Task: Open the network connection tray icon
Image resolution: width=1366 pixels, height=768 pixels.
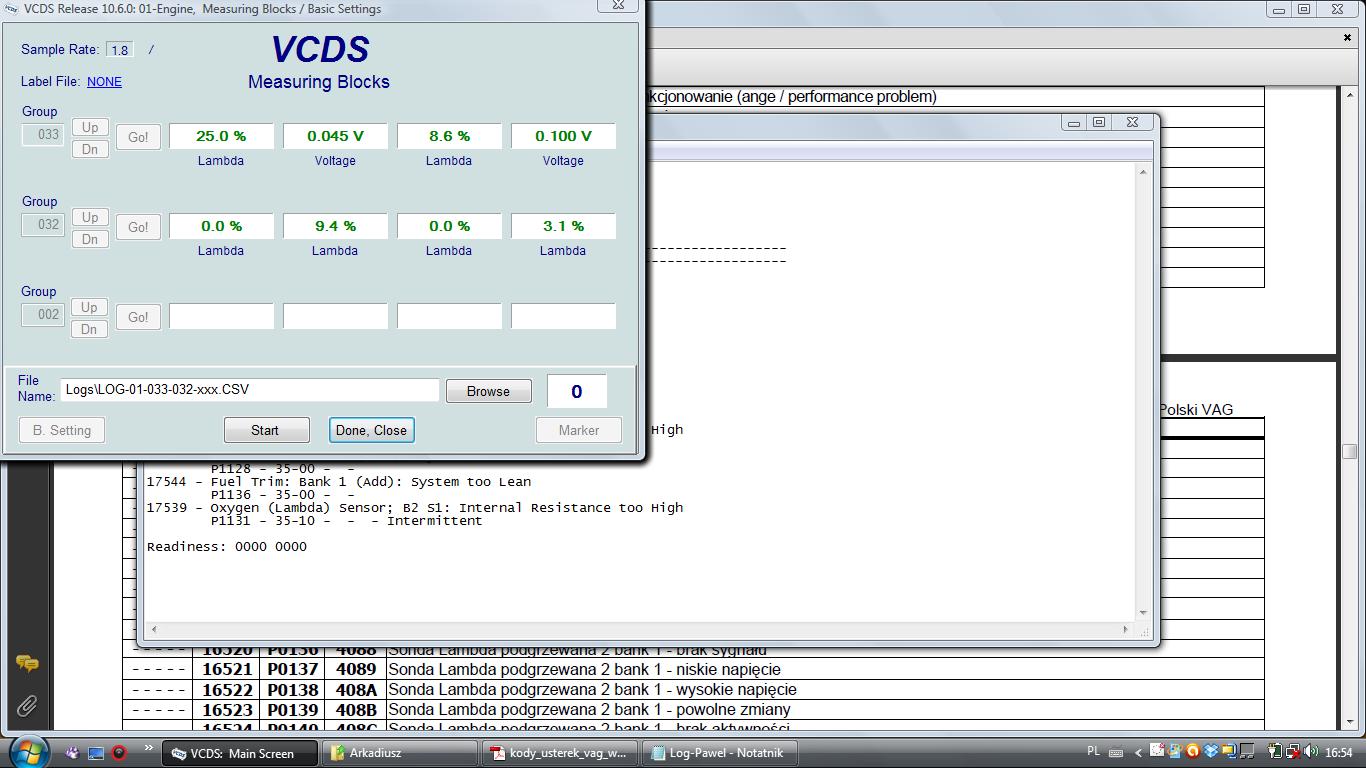Action: point(1293,752)
